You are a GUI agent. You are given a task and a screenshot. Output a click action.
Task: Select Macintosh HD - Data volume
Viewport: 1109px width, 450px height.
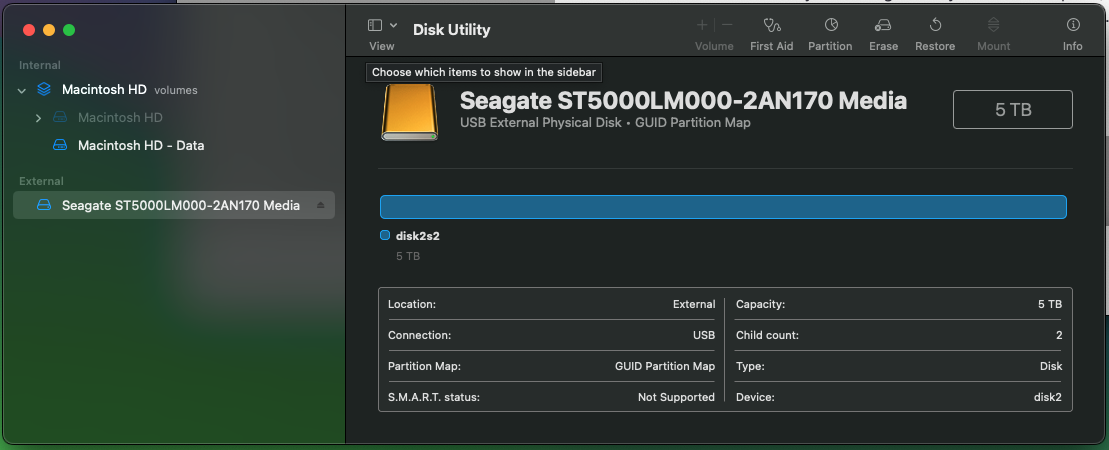tap(140, 145)
